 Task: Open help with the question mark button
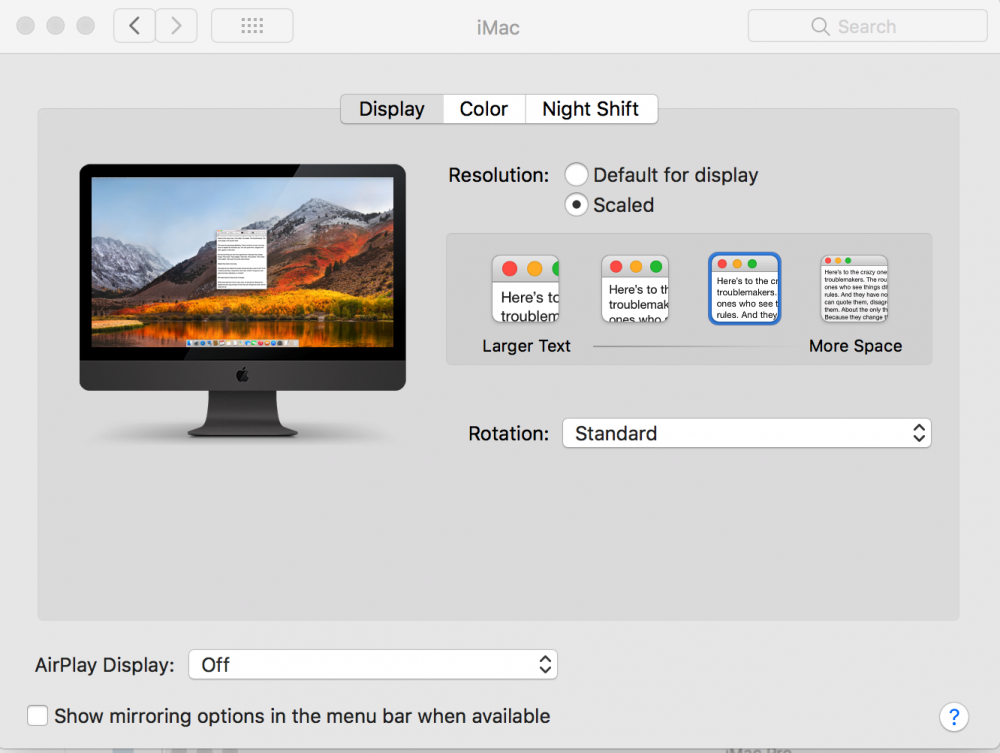click(953, 717)
